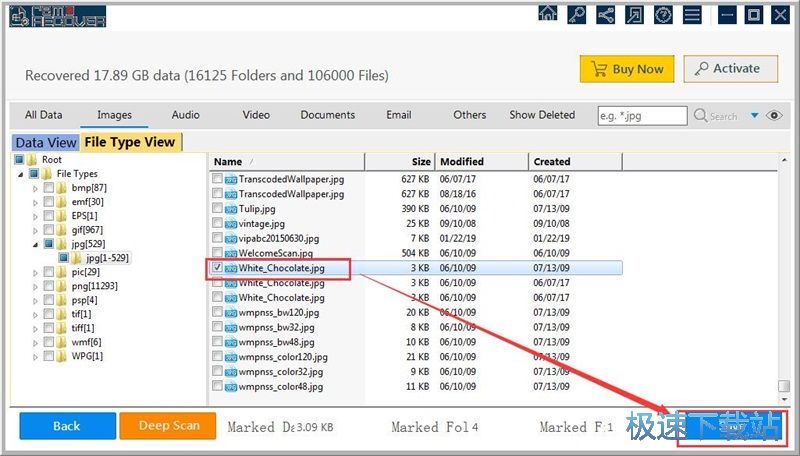Click the file search input field

click(x=640, y=116)
